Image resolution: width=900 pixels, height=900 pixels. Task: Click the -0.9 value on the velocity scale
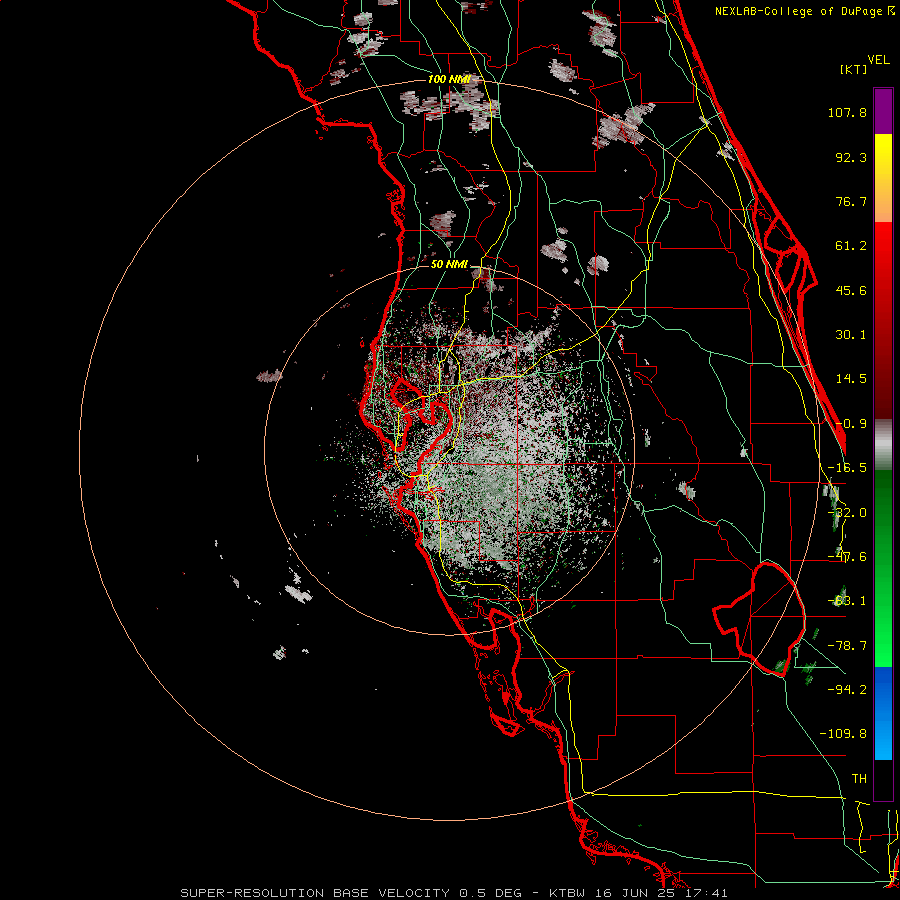tap(851, 424)
